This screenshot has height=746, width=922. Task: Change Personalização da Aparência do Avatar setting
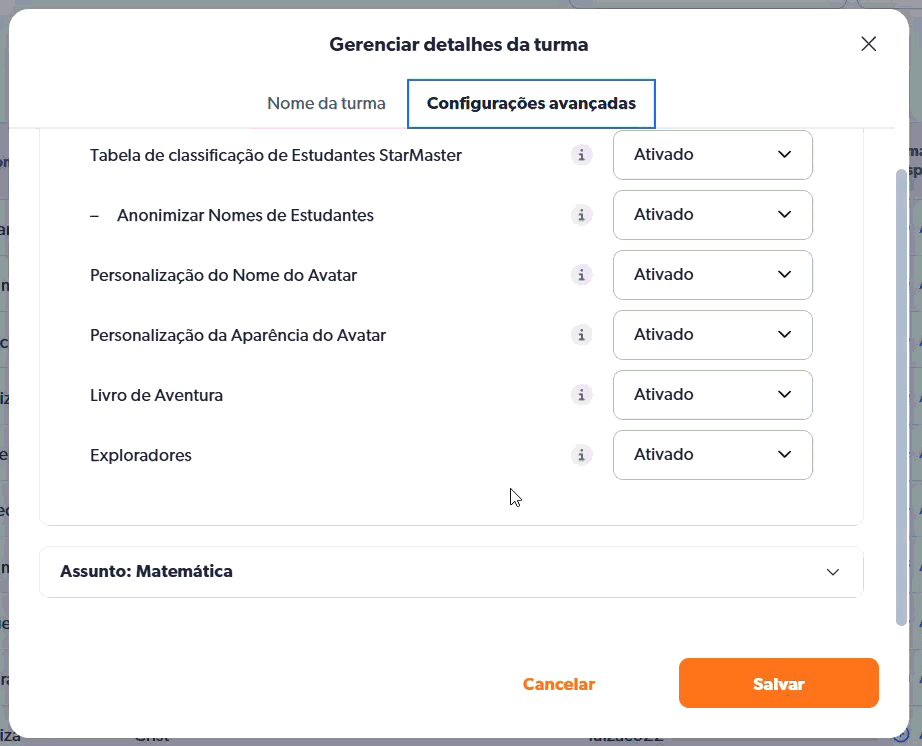(712, 335)
